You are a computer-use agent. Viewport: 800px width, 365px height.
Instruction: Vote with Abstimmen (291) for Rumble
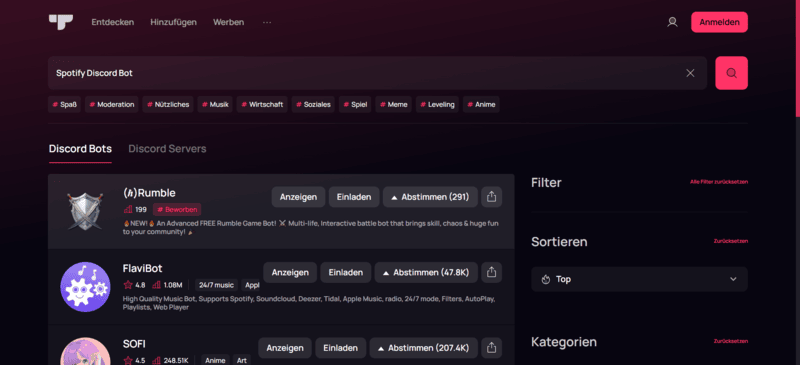click(430, 197)
